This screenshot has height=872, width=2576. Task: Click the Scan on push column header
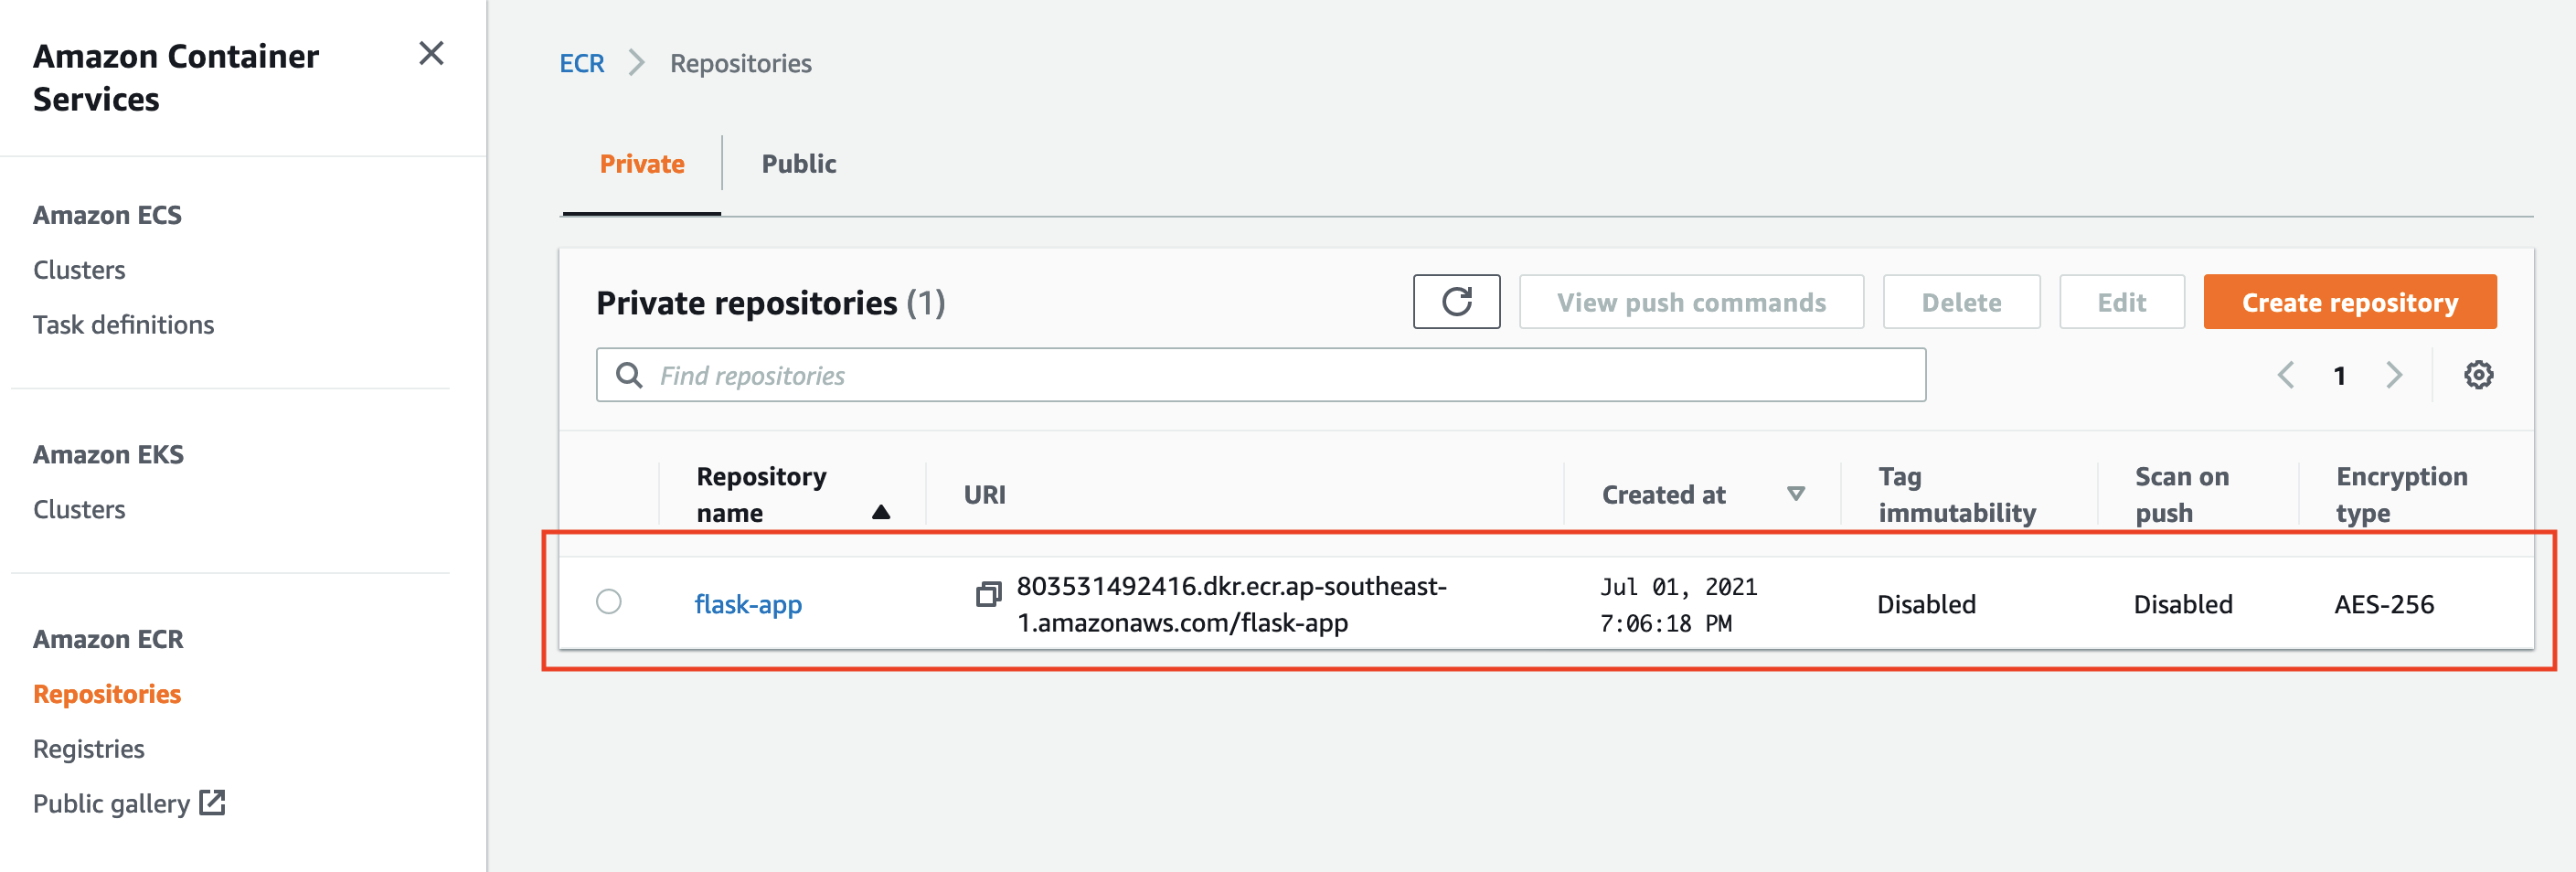2182,494
